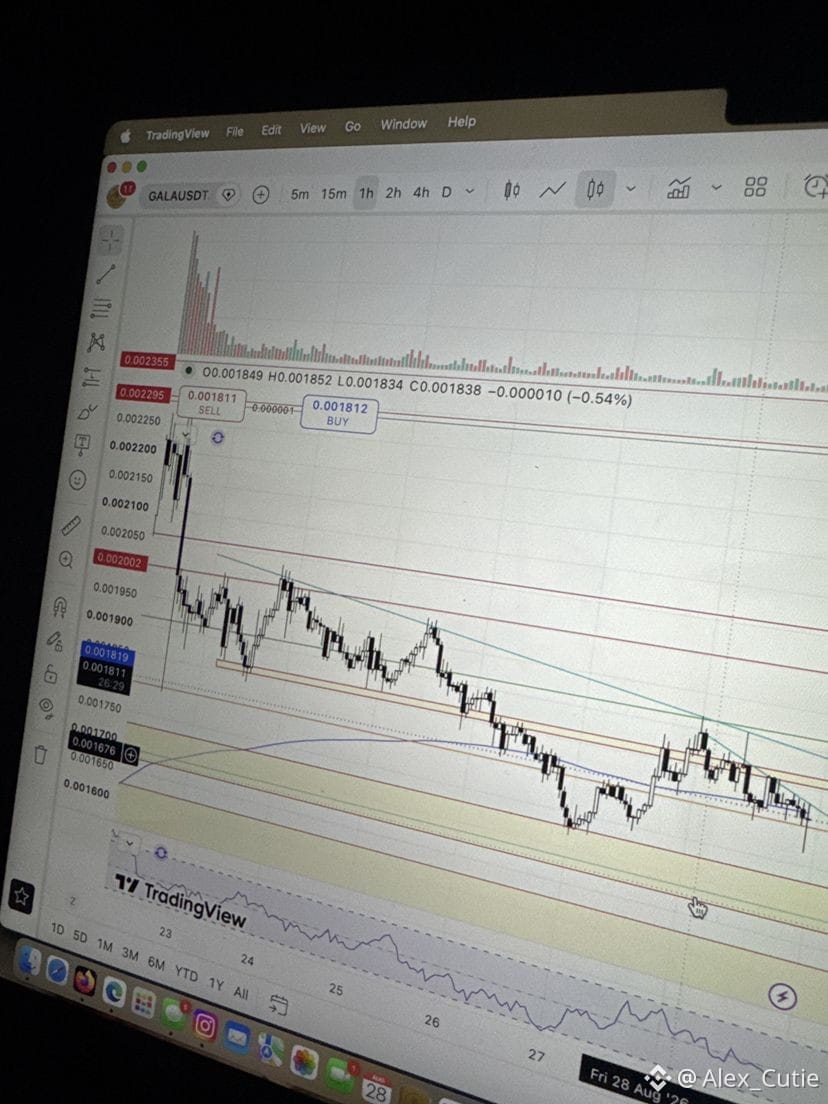Open Finder from the Dock
Image resolution: width=828 pixels, height=1104 pixels.
(x=30, y=960)
